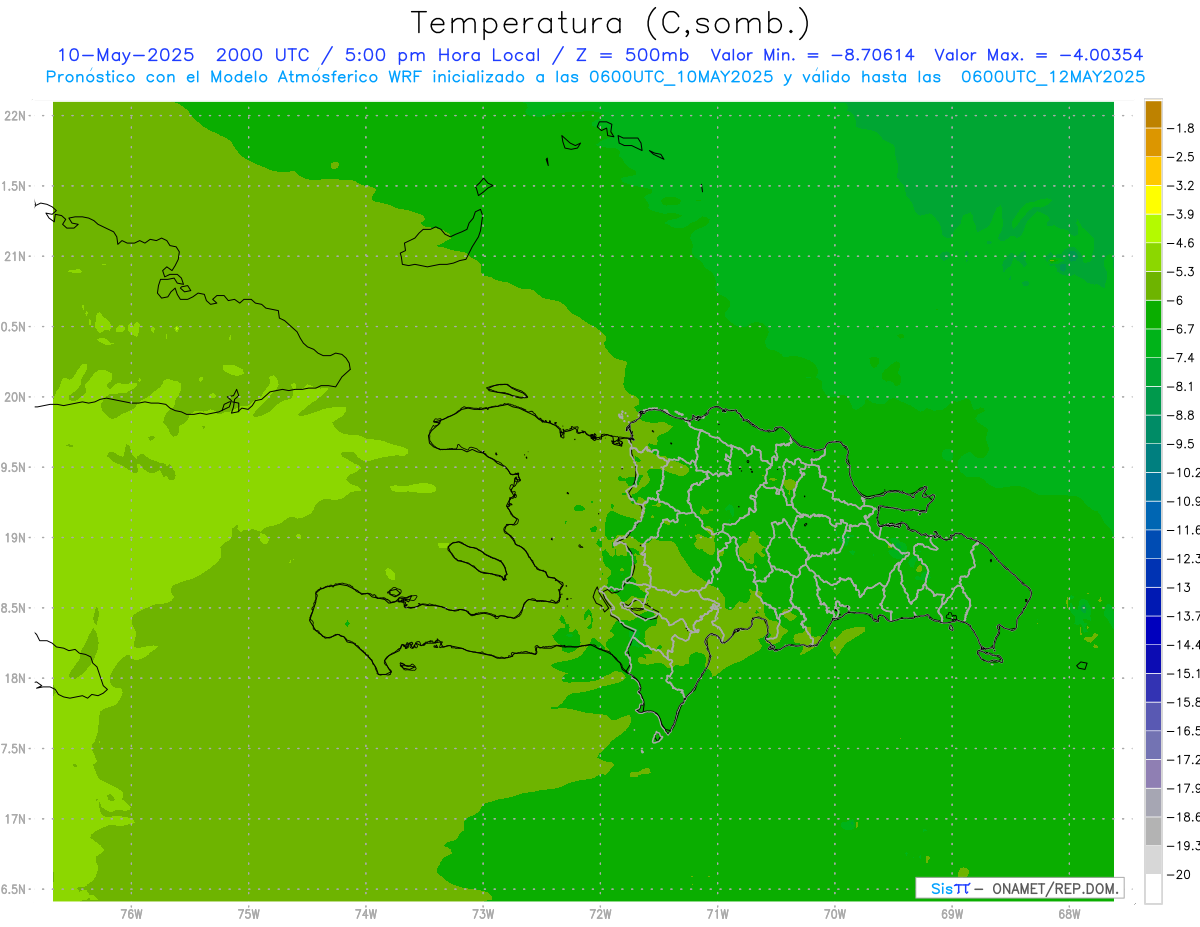Click the blue swatch between -13 and -13.7
The image size is (1200, 927).
point(1153,601)
